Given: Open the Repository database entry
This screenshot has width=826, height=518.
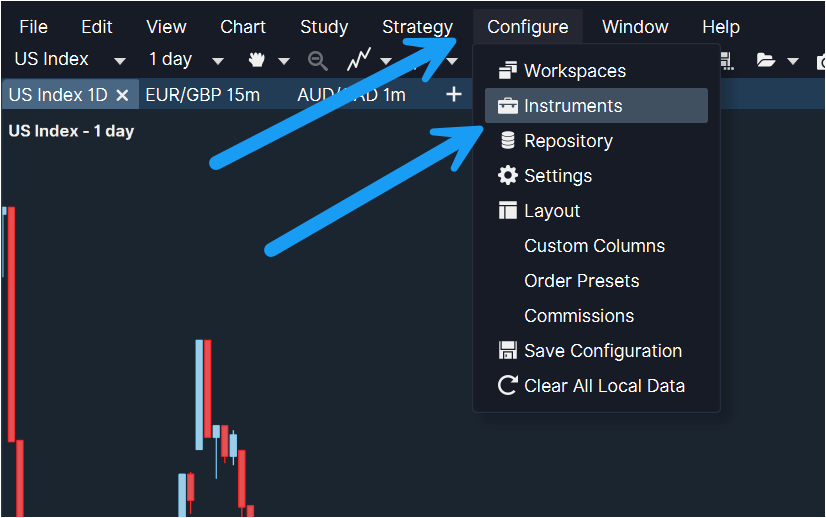Looking at the screenshot, I should point(567,141).
